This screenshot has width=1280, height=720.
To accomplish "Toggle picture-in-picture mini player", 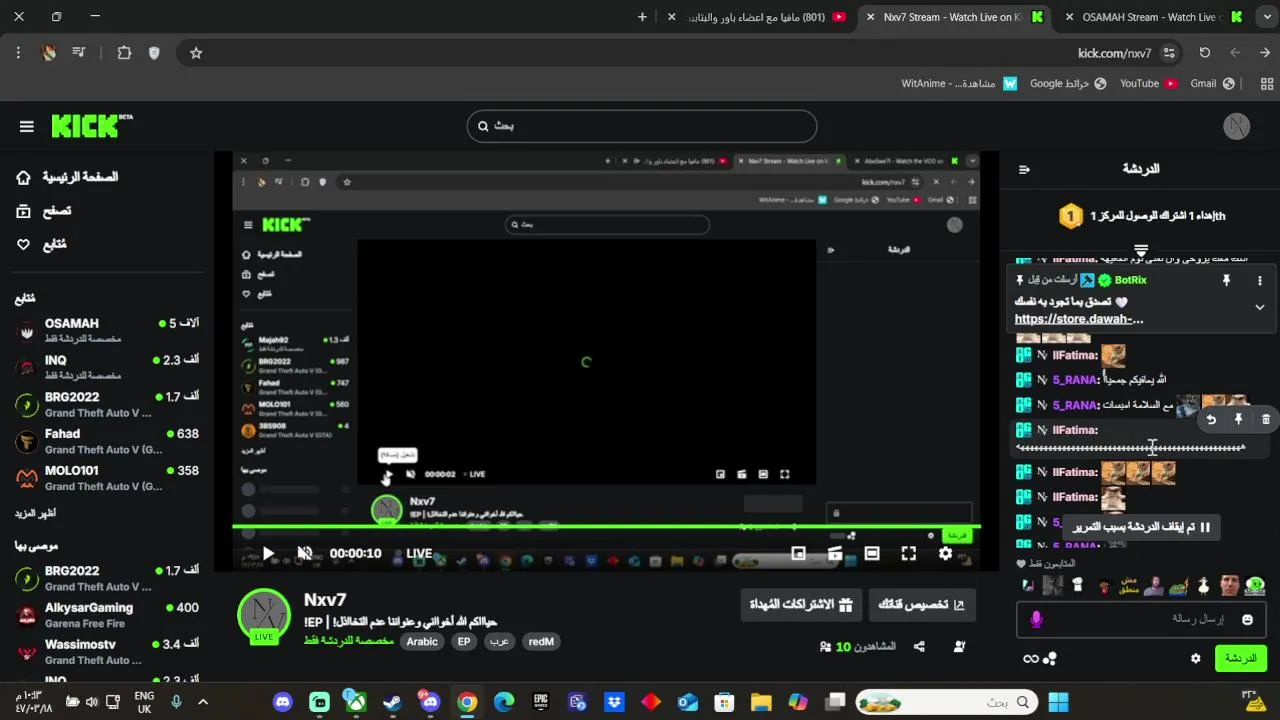I will pyautogui.click(x=798, y=553).
